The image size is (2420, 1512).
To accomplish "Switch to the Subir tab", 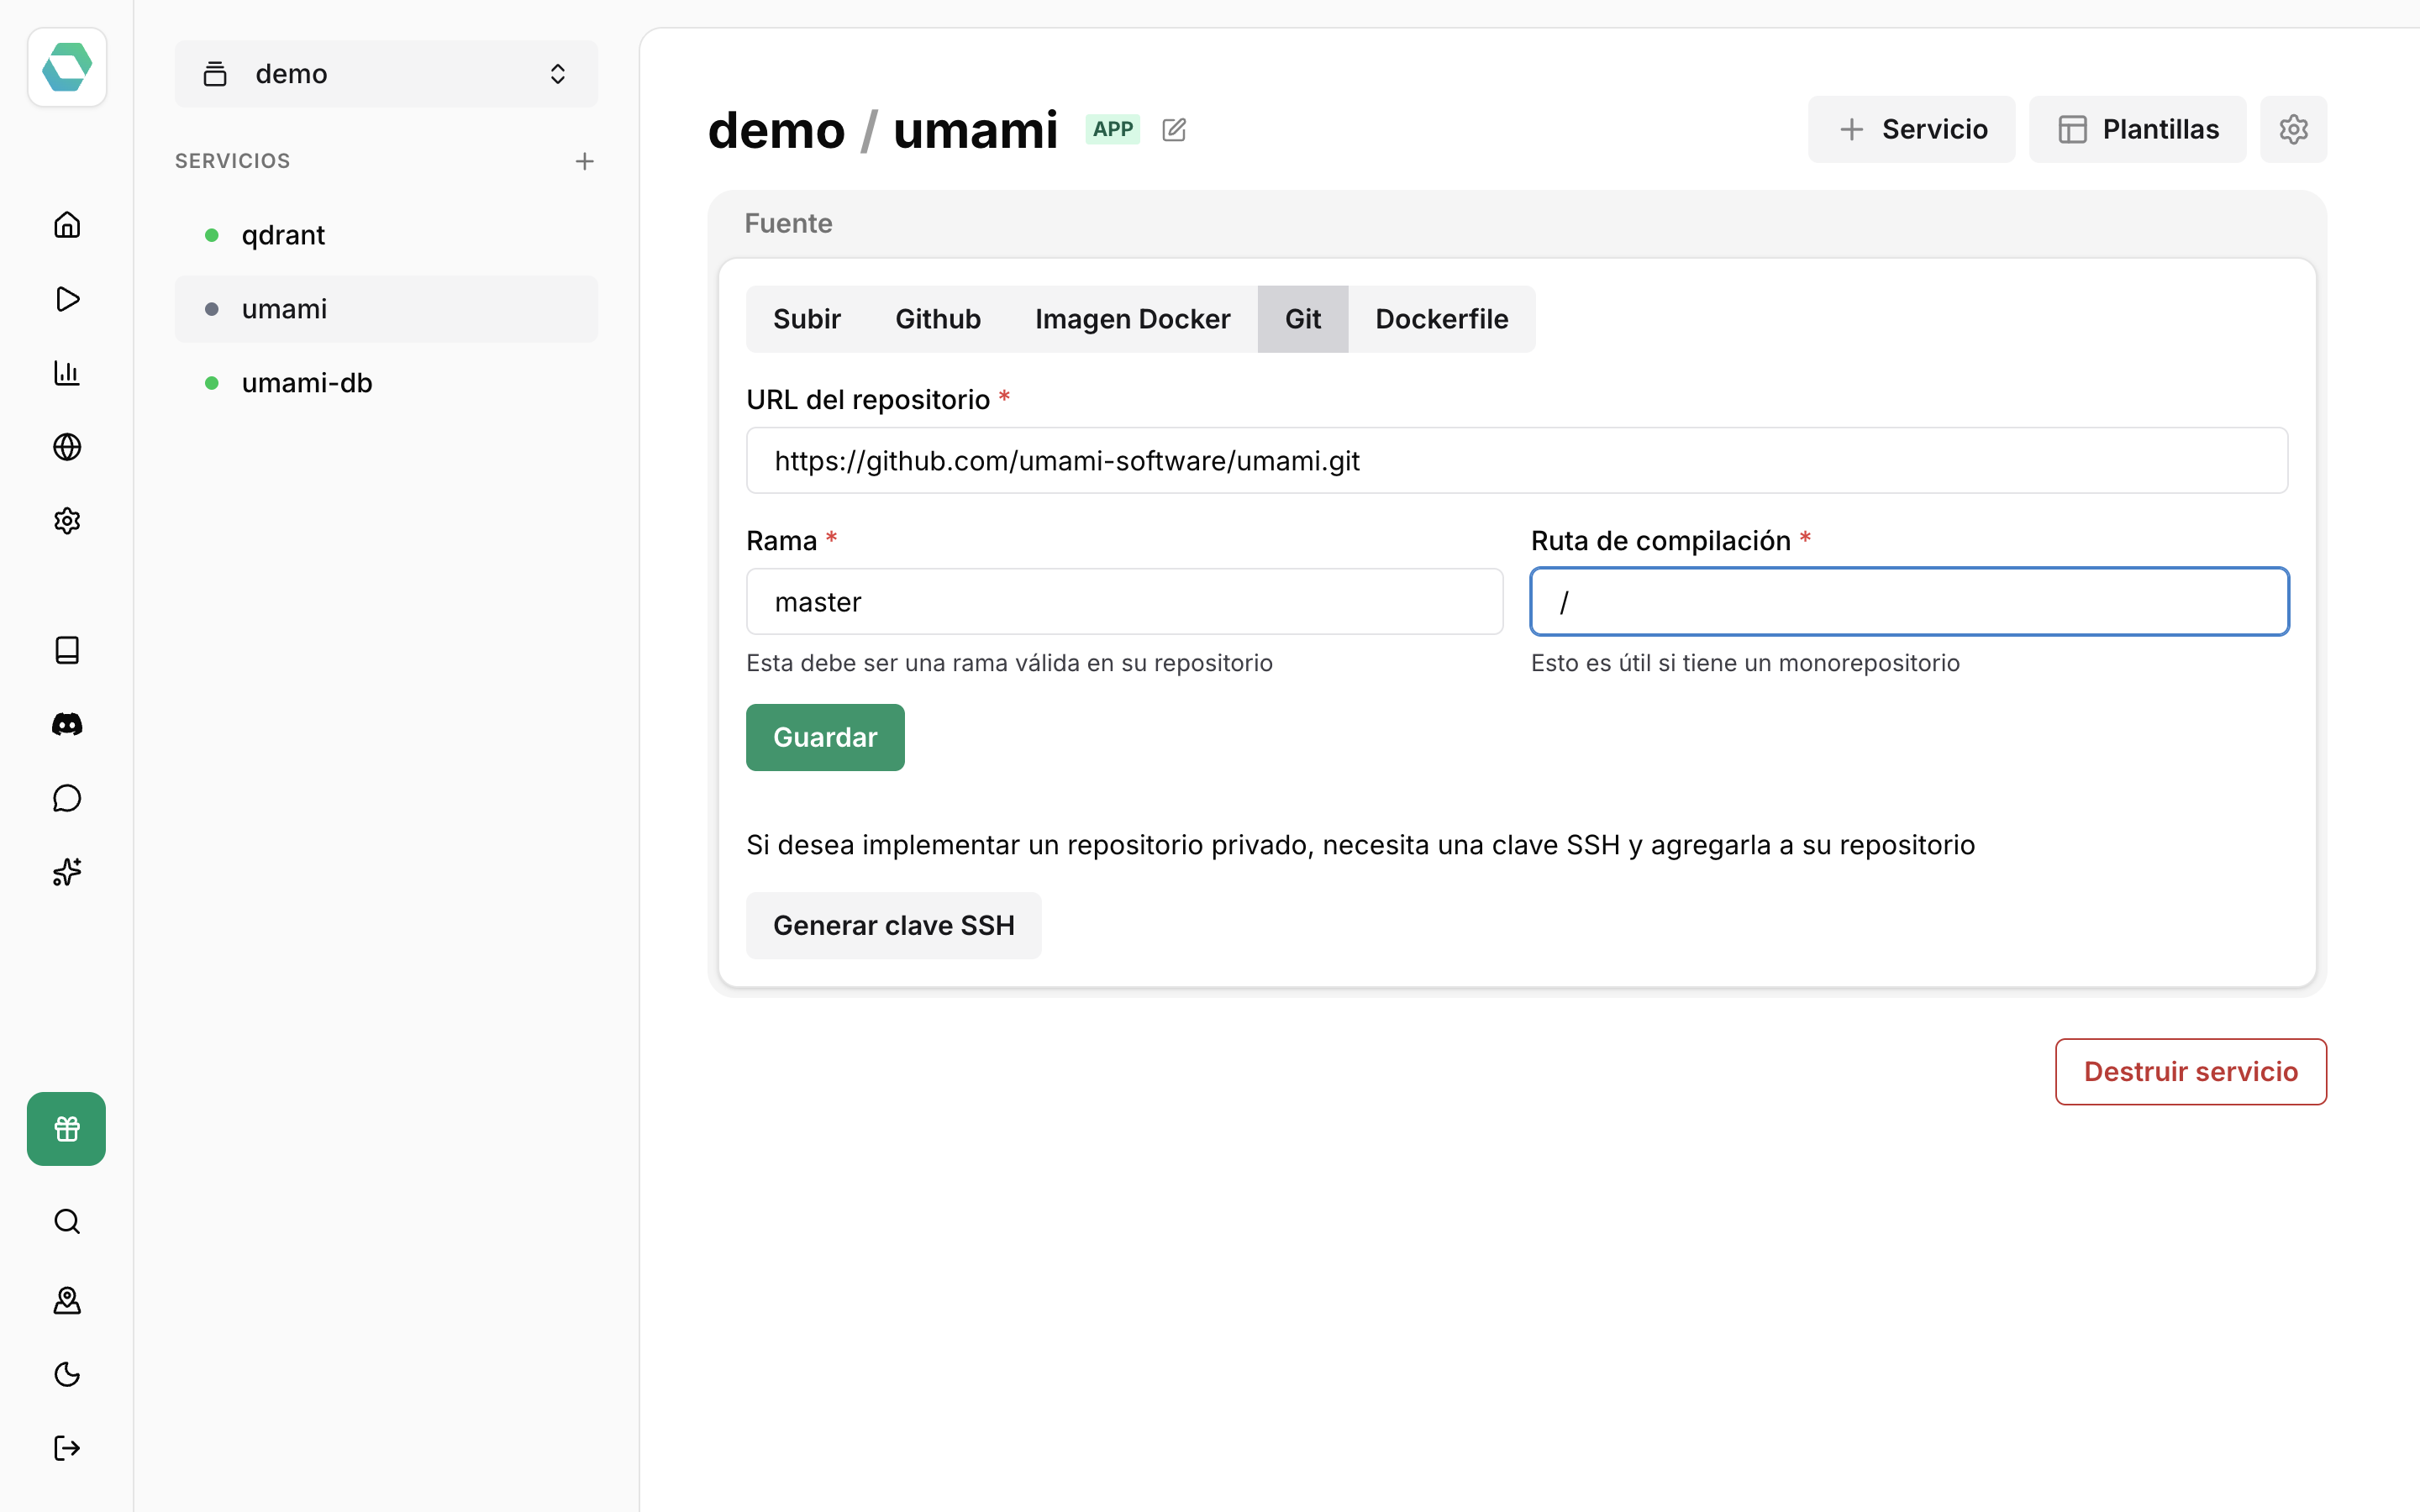I will pyautogui.click(x=807, y=319).
